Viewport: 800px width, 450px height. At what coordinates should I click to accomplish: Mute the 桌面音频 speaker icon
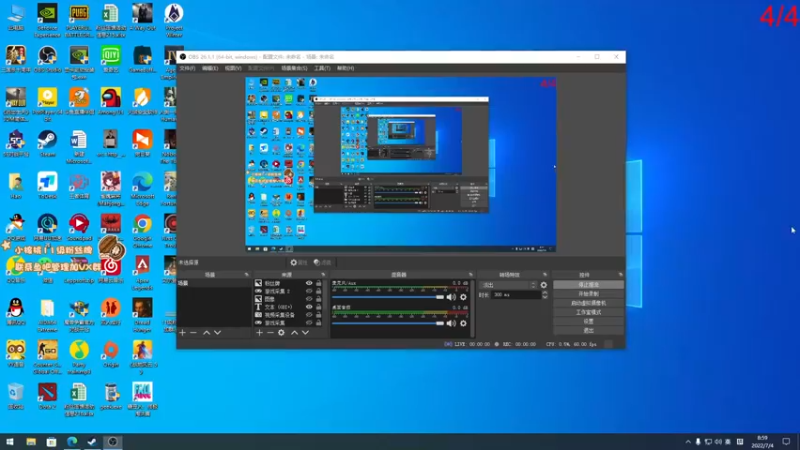pos(451,323)
